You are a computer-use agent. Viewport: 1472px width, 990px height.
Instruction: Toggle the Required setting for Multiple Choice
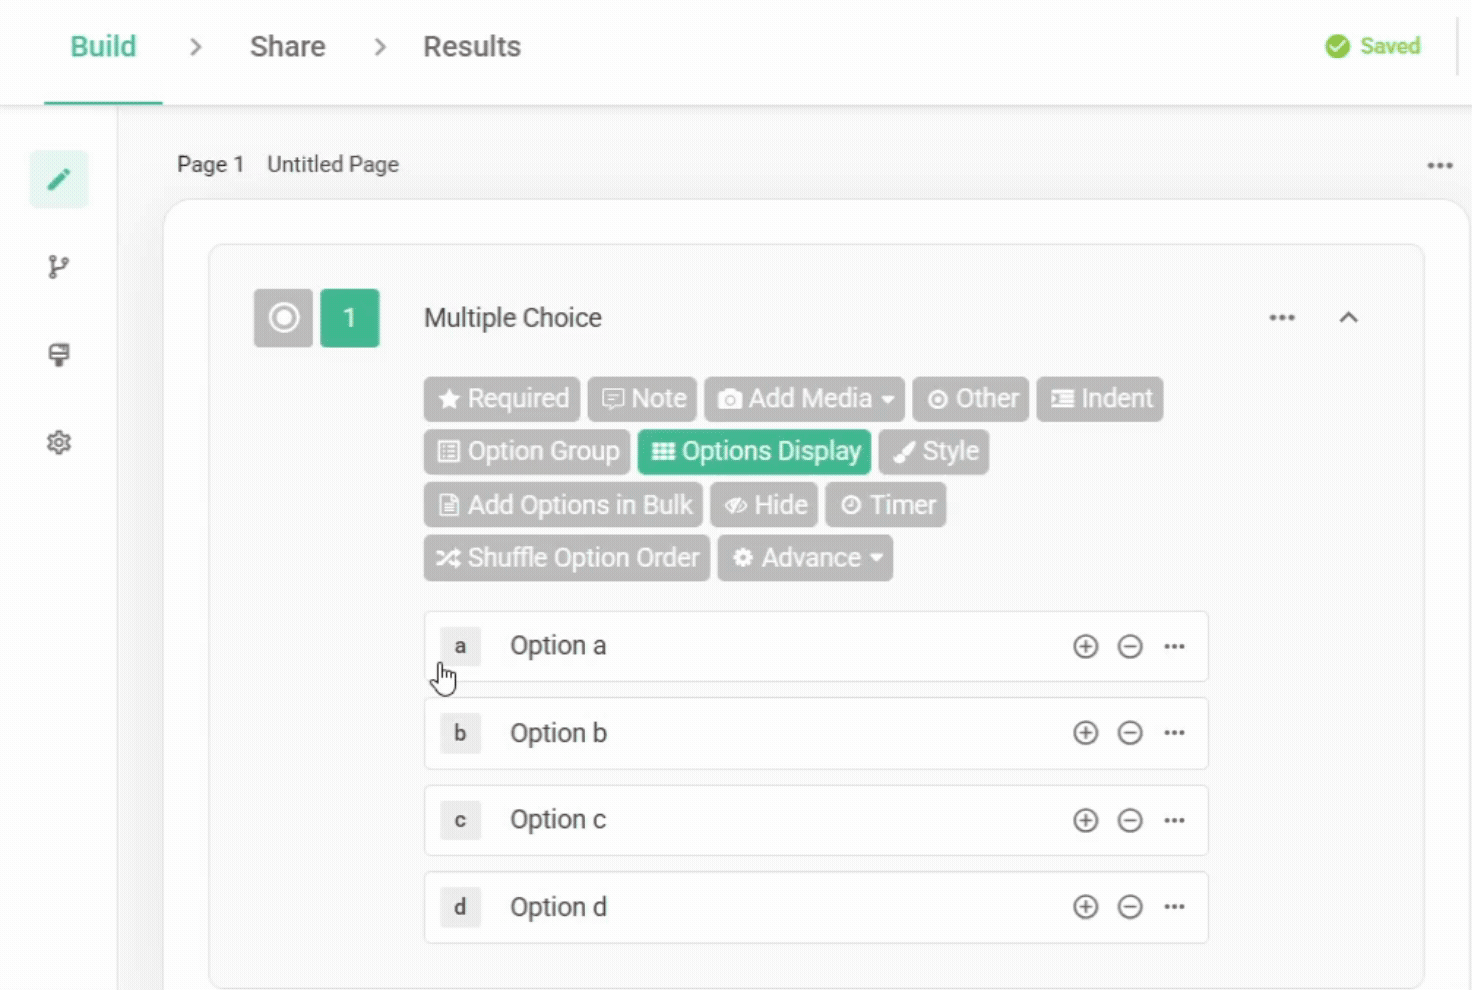[x=501, y=398]
